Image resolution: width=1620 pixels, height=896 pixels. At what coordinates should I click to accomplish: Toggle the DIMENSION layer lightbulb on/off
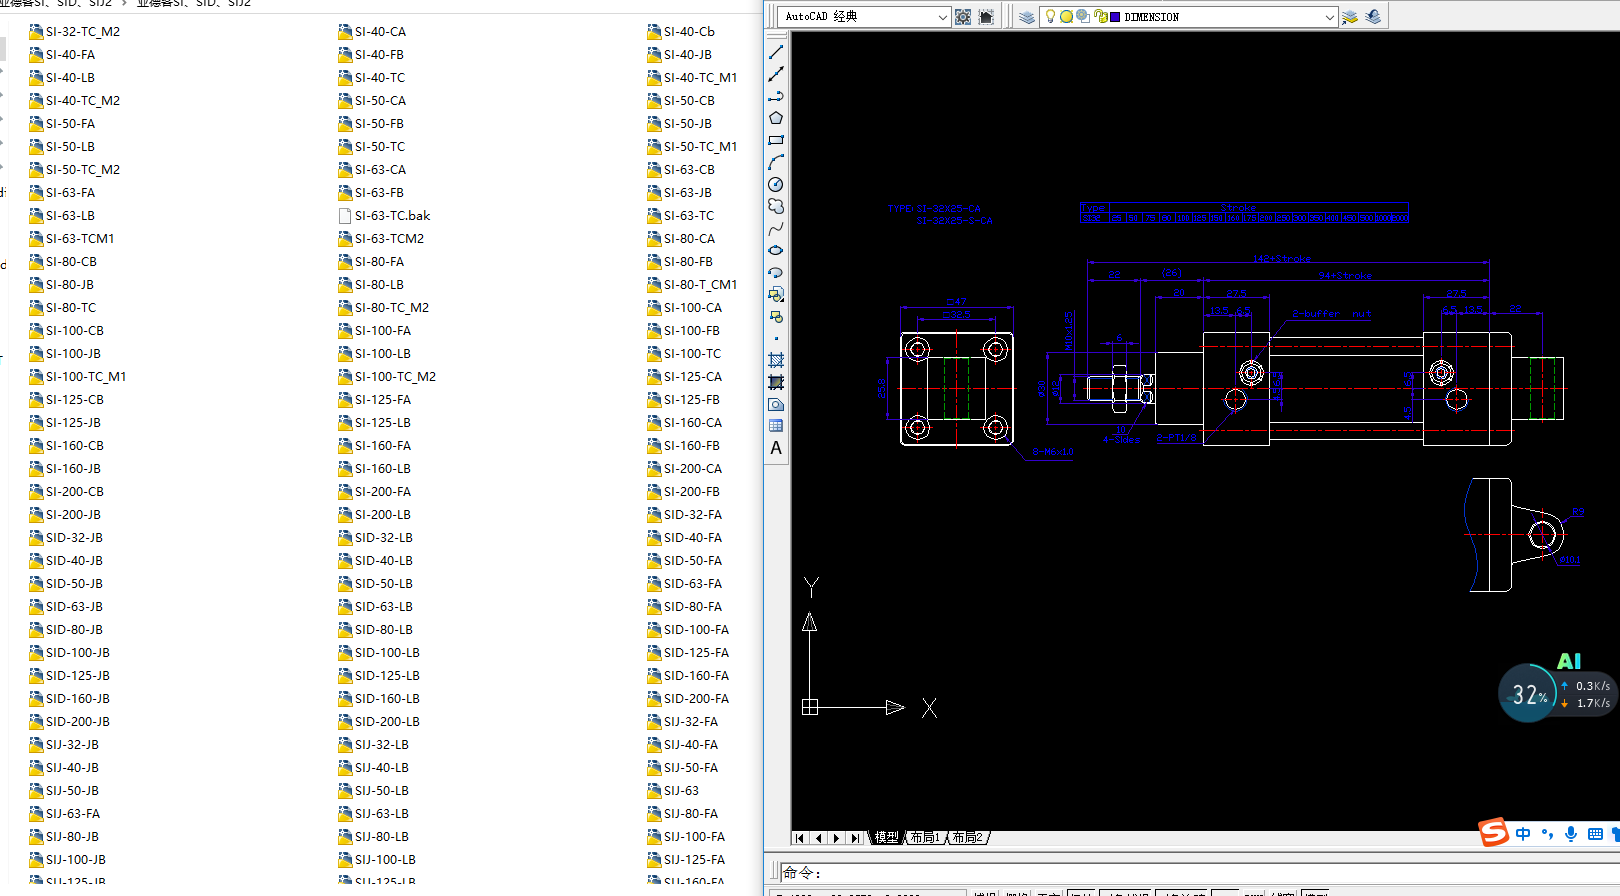[x=1050, y=17]
